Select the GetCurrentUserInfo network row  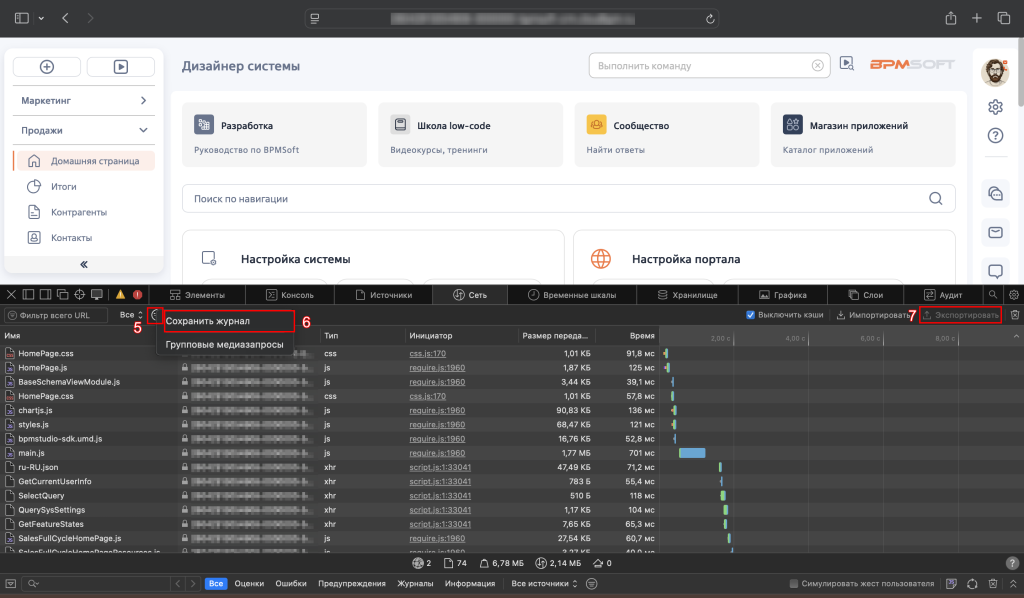329,481
